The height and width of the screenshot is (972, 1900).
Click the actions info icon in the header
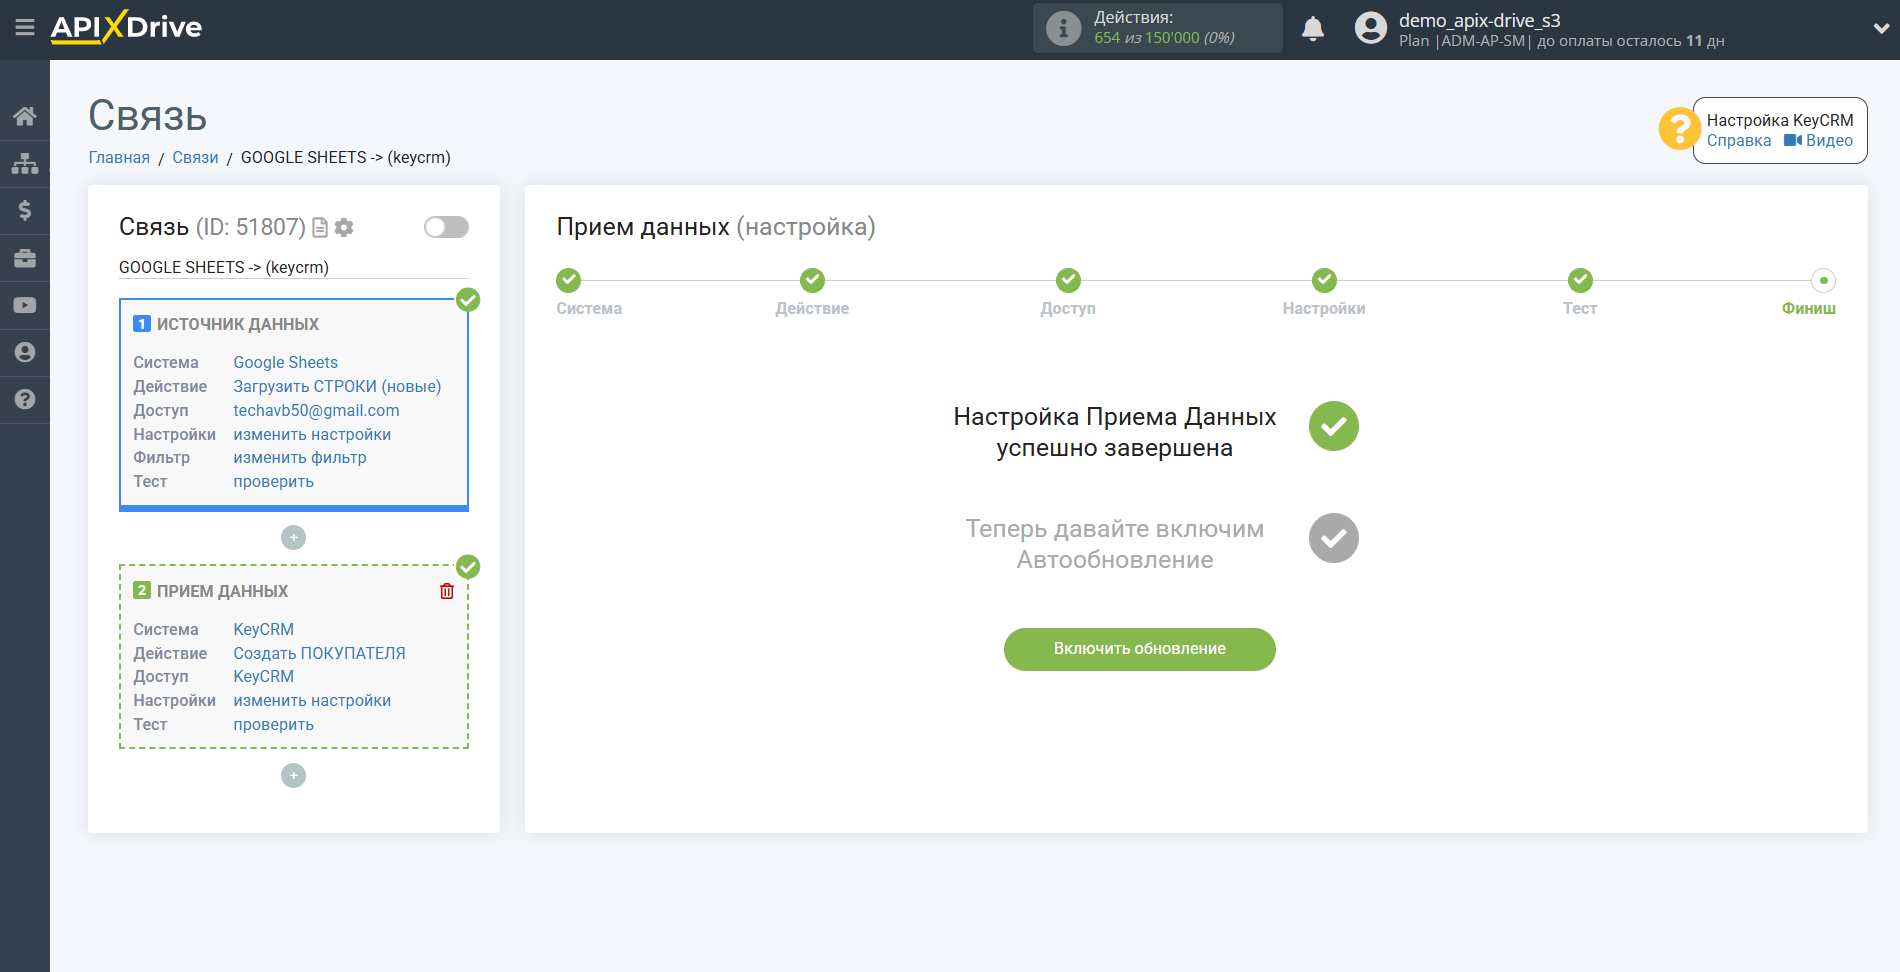[1063, 28]
